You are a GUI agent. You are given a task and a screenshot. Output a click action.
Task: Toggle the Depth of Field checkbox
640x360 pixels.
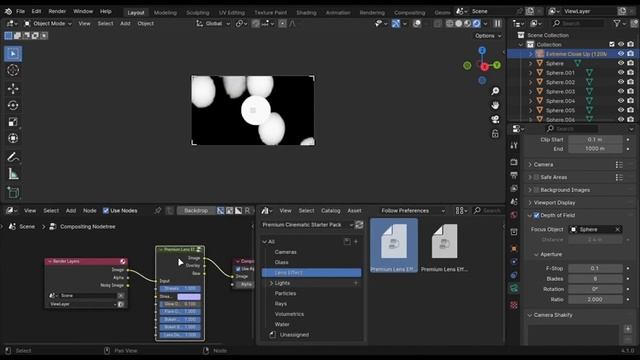click(x=536, y=215)
